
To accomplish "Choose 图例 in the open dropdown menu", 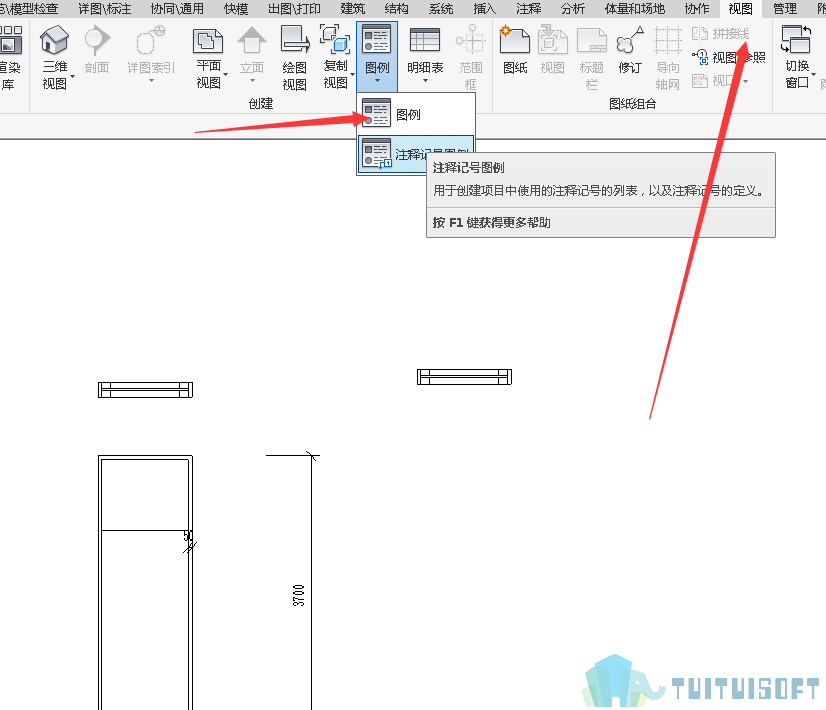I will [x=416, y=114].
